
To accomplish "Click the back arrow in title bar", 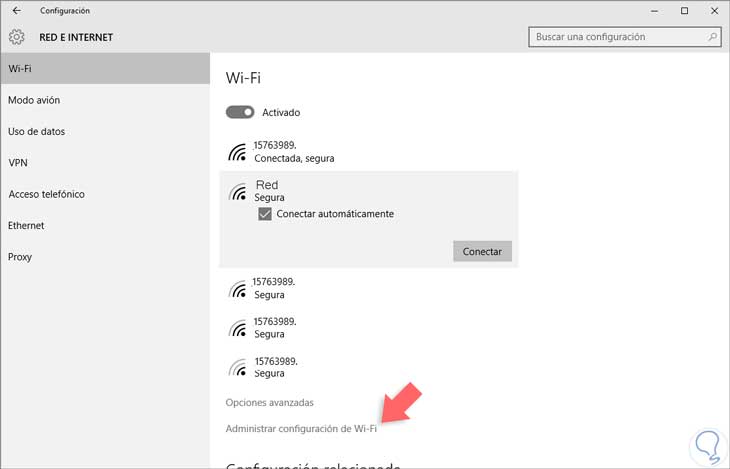I will click(16, 11).
